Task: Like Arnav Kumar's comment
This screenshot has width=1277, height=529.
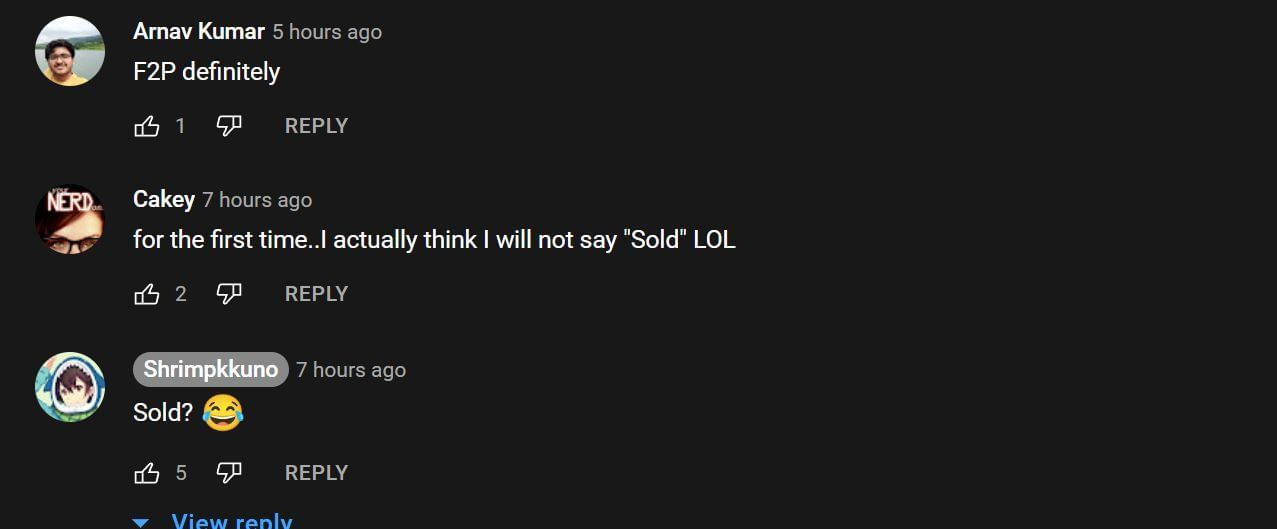Action: pyautogui.click(x=147, y=126)
